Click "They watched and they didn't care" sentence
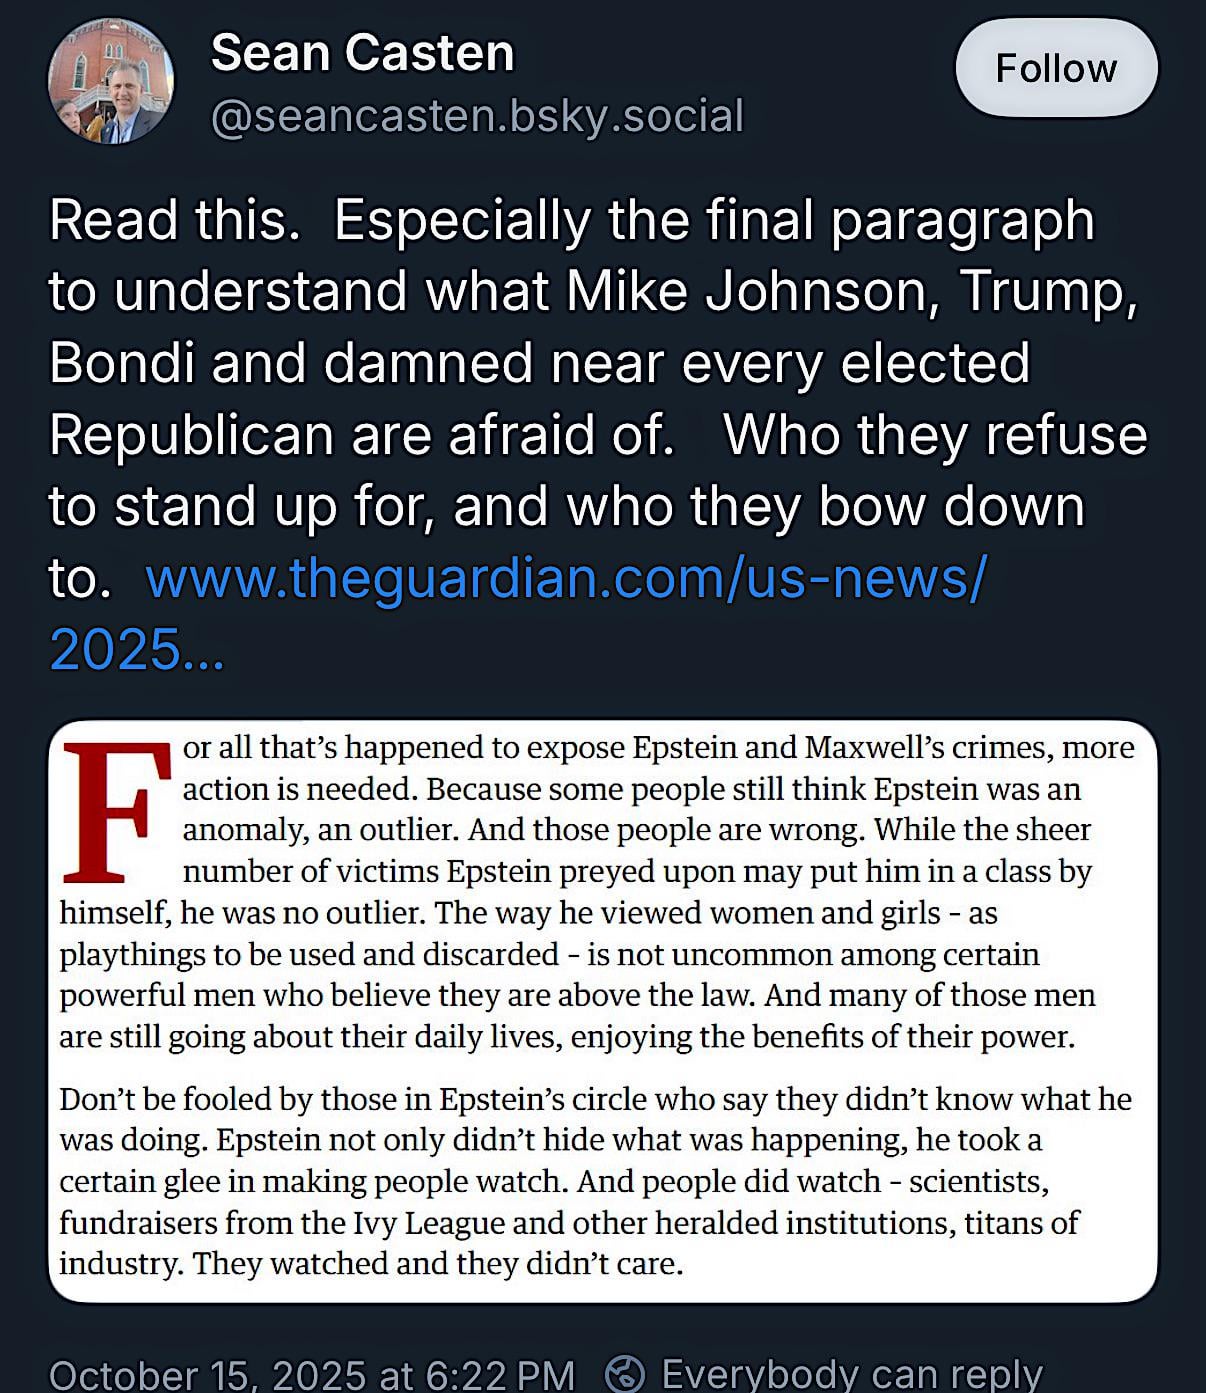The width and height of the screenshot is (1206, 1393). point(438,1263)
